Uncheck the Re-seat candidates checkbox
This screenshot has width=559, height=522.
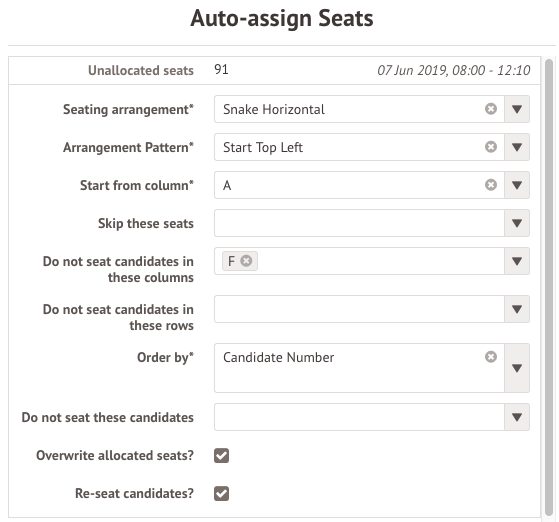[221, 493]
